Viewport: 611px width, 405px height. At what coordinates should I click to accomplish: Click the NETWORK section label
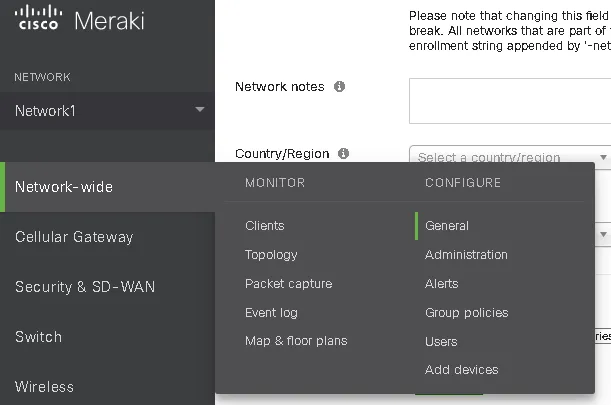point(42,77)
